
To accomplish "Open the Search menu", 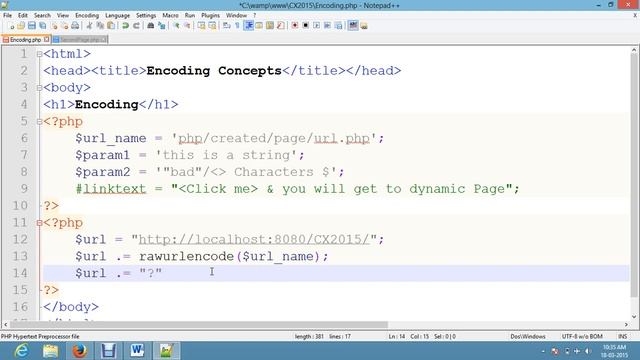I will 42,16.
